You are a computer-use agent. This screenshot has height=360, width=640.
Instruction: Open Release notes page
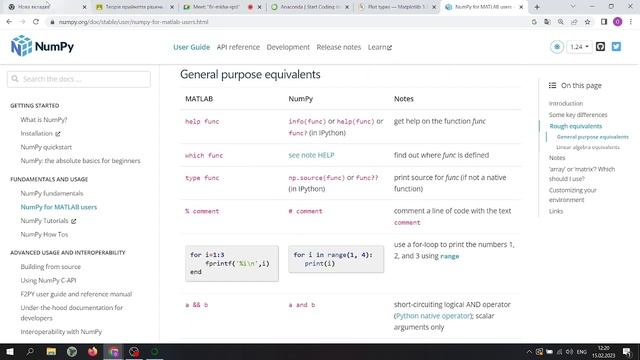pyautogui.click(x=338, y=47)
